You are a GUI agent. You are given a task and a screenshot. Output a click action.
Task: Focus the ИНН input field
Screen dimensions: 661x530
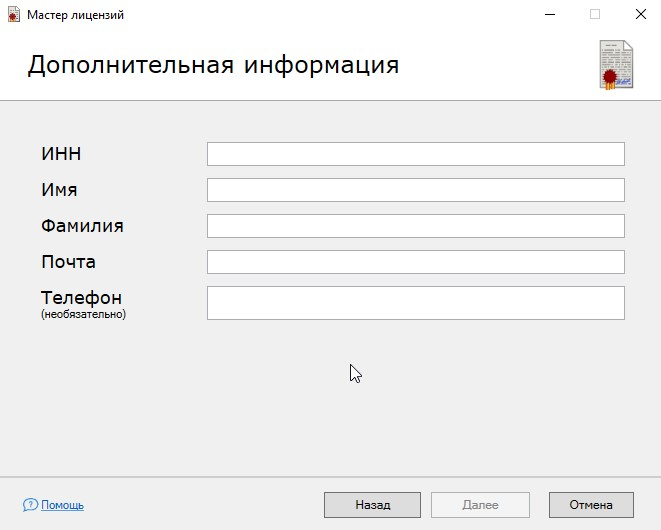(x=416, y=154)
